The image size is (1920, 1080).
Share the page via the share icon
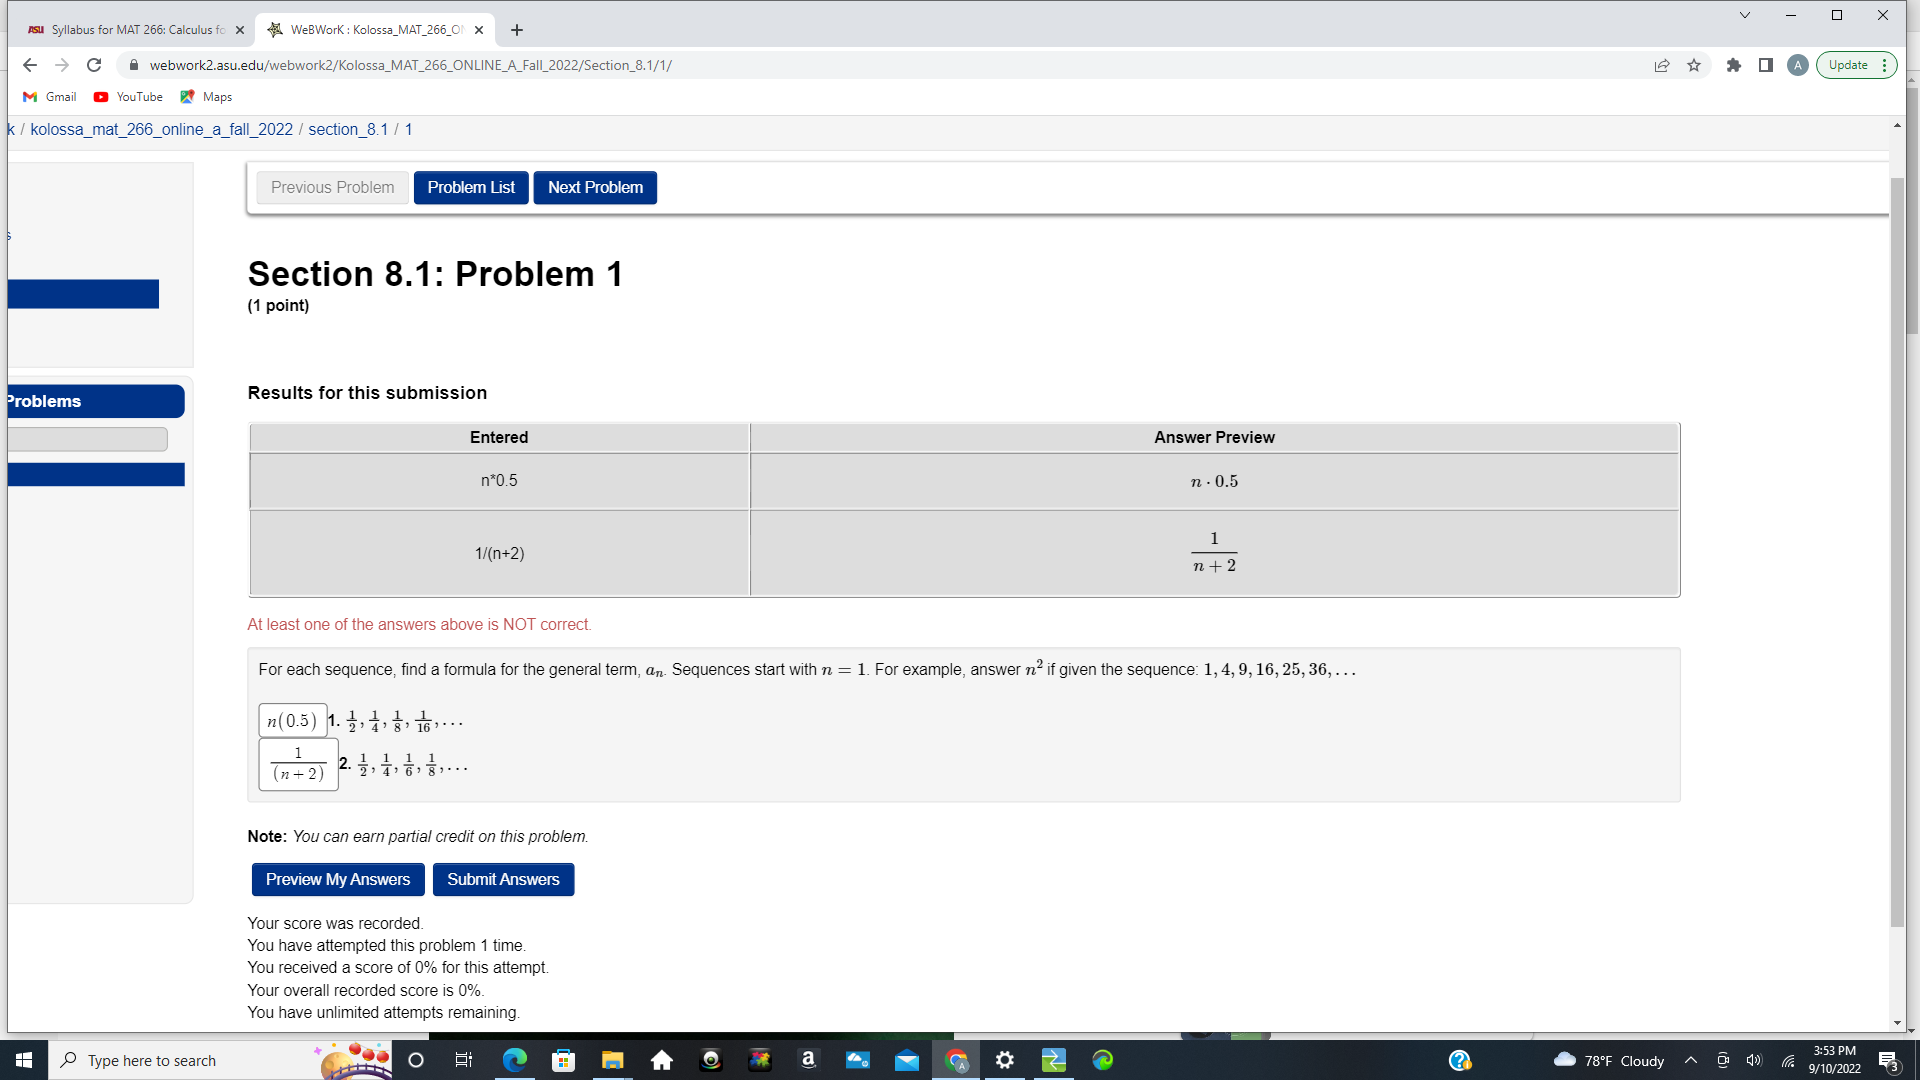click(1662, 65)
